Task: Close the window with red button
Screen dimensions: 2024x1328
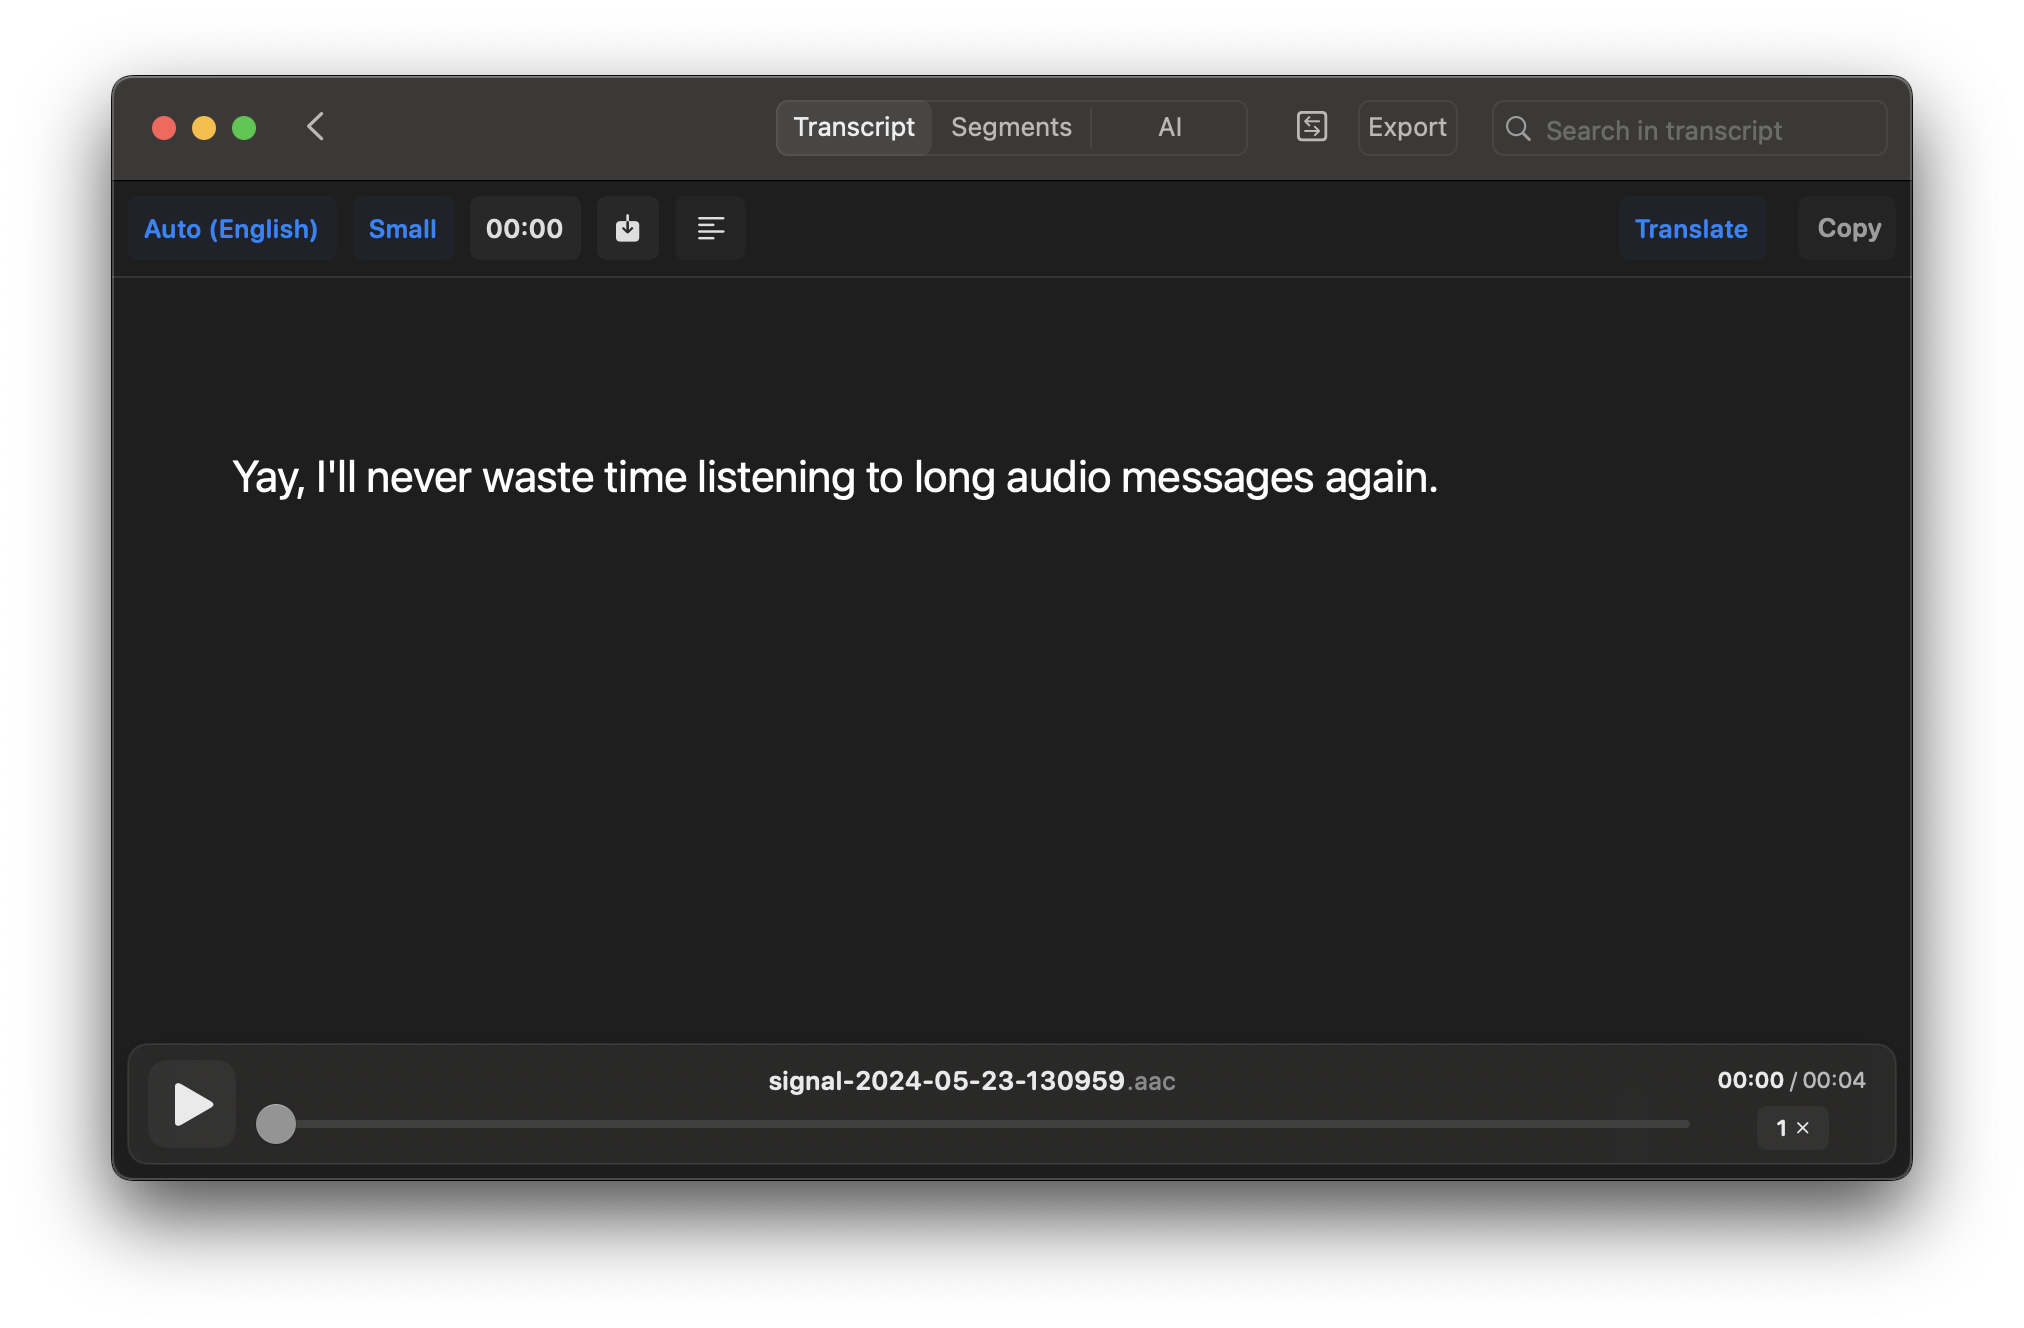Action: point(164,128)
